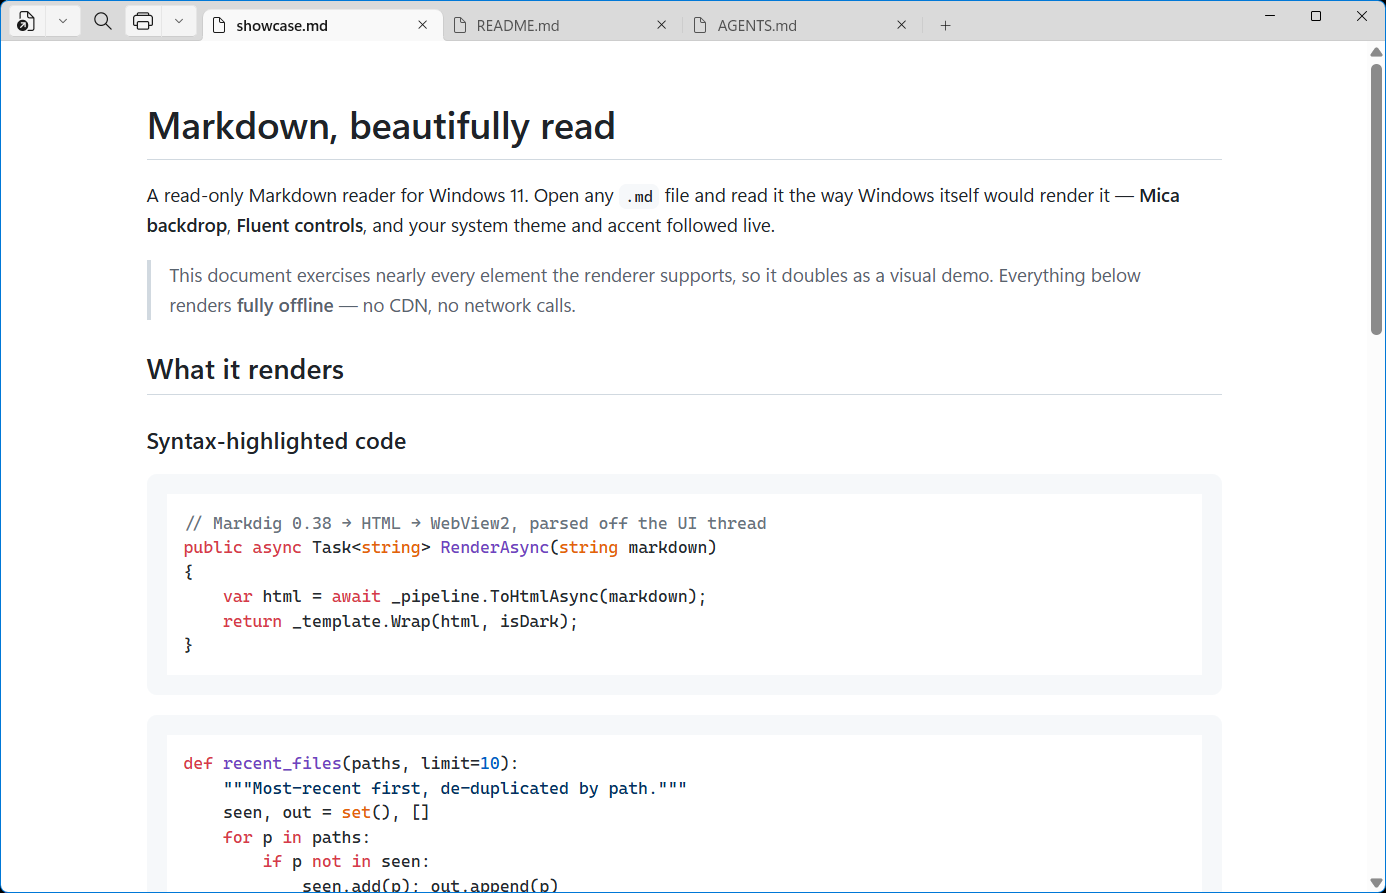The width and height of the screenshot is (1386, 893).
Task: Click the vertical scrollbar thumb
Action: [1377, 199]
